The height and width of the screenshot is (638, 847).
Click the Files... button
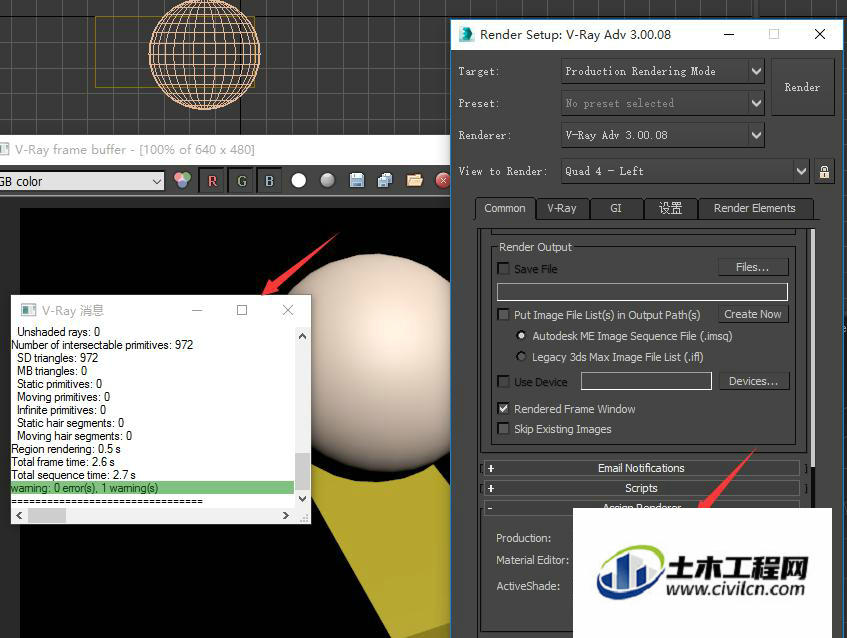(x=752, y=267)
